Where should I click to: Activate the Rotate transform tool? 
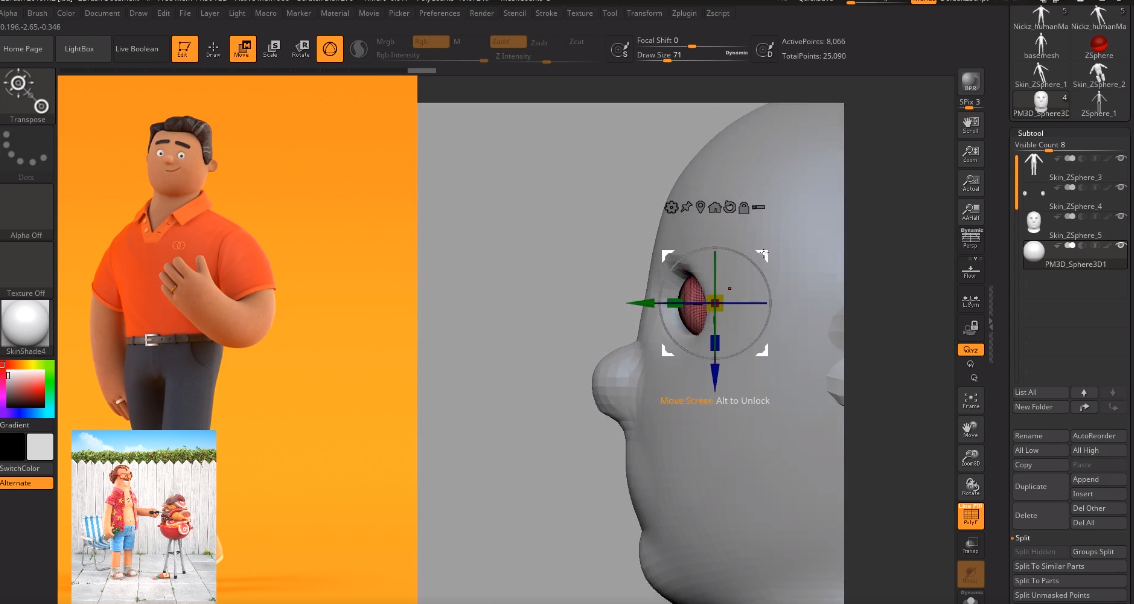(x=300, y=49)
